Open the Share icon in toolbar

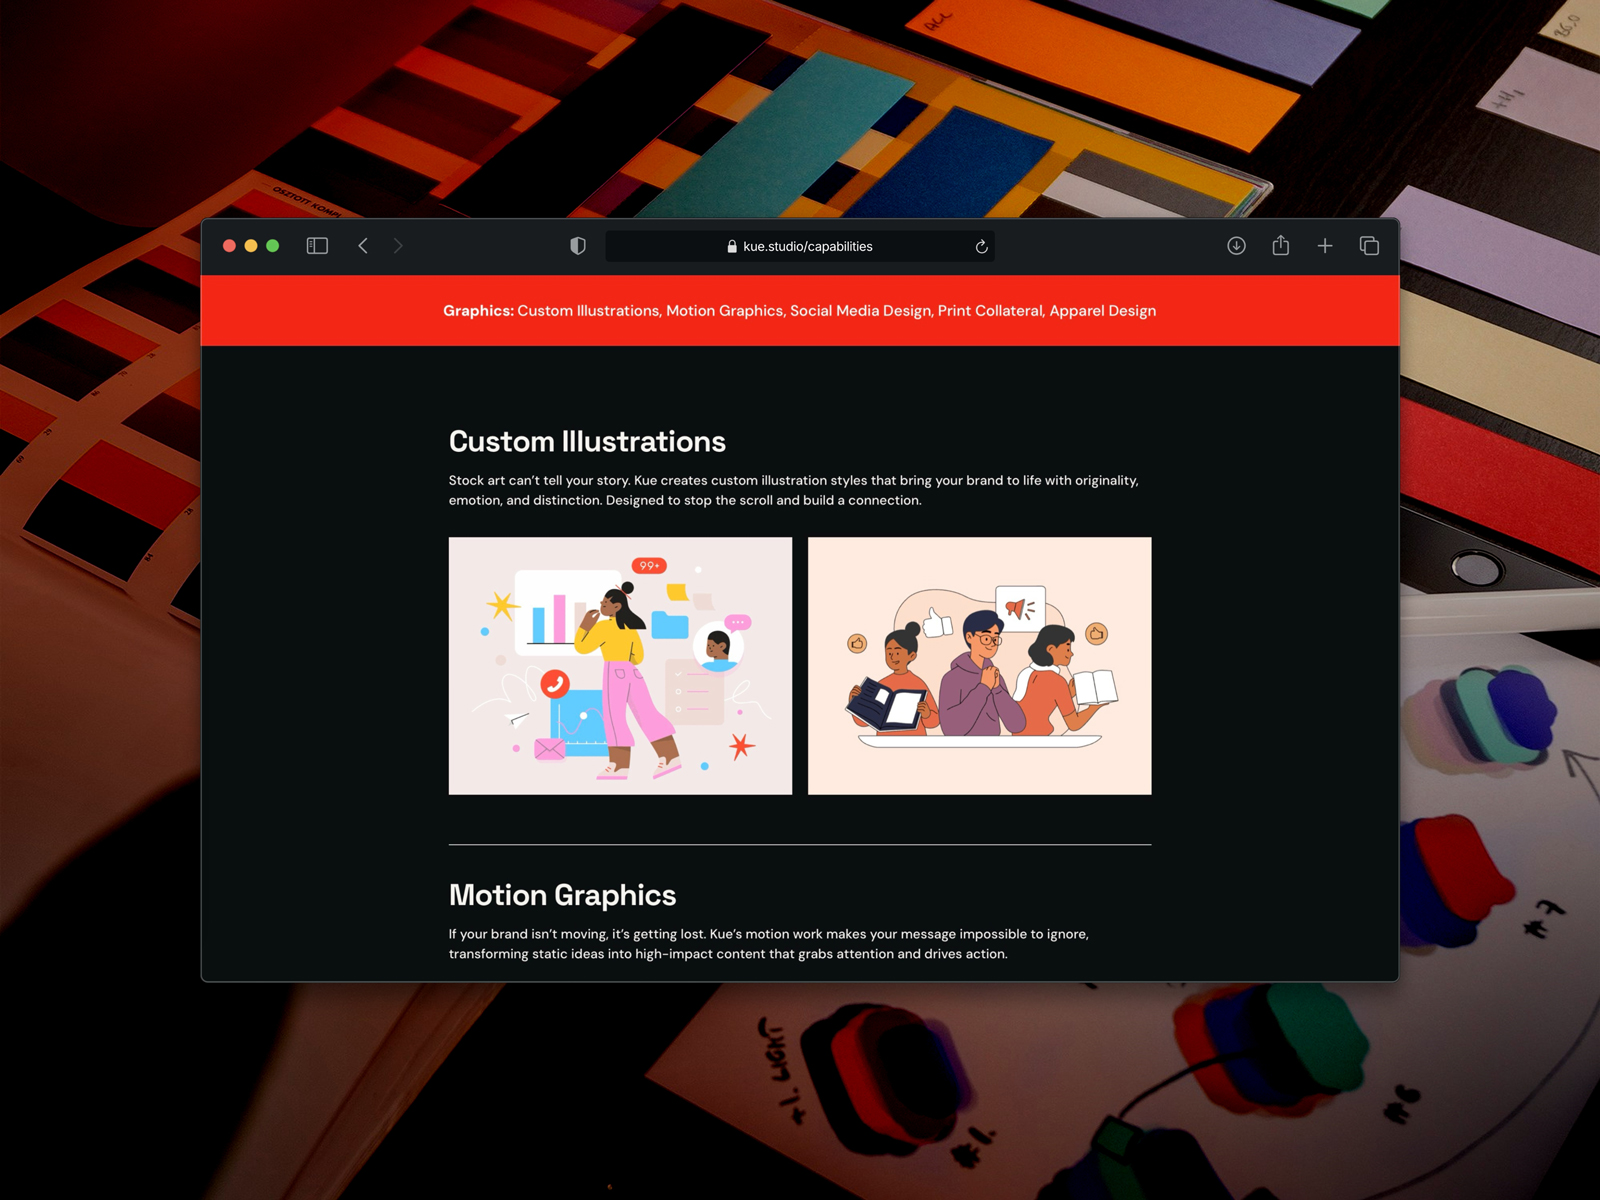pos(1280,245)
